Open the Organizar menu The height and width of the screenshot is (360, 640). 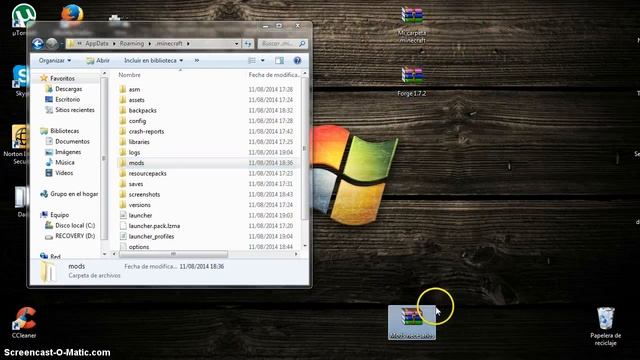point(55,60)
